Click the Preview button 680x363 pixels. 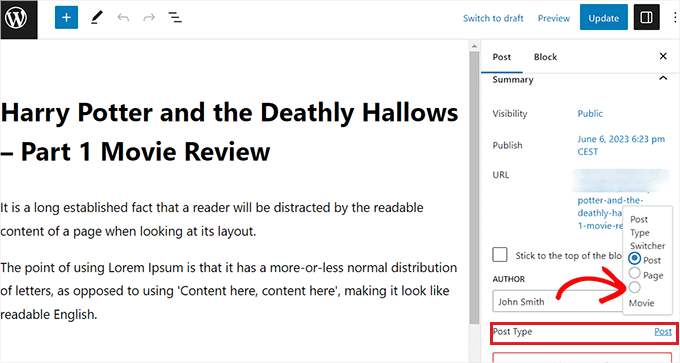pos(554,18)
